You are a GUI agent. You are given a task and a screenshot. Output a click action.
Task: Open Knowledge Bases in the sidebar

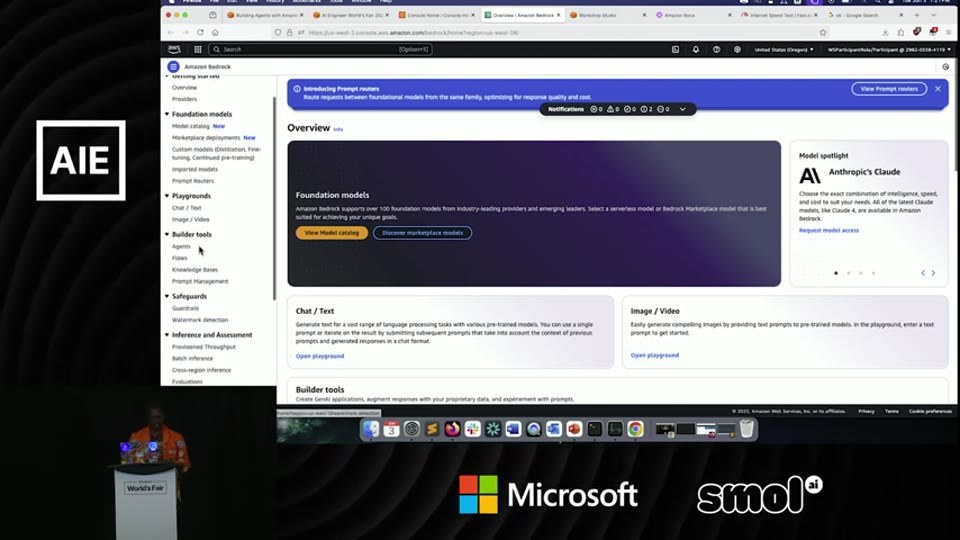tap(195, 269)
